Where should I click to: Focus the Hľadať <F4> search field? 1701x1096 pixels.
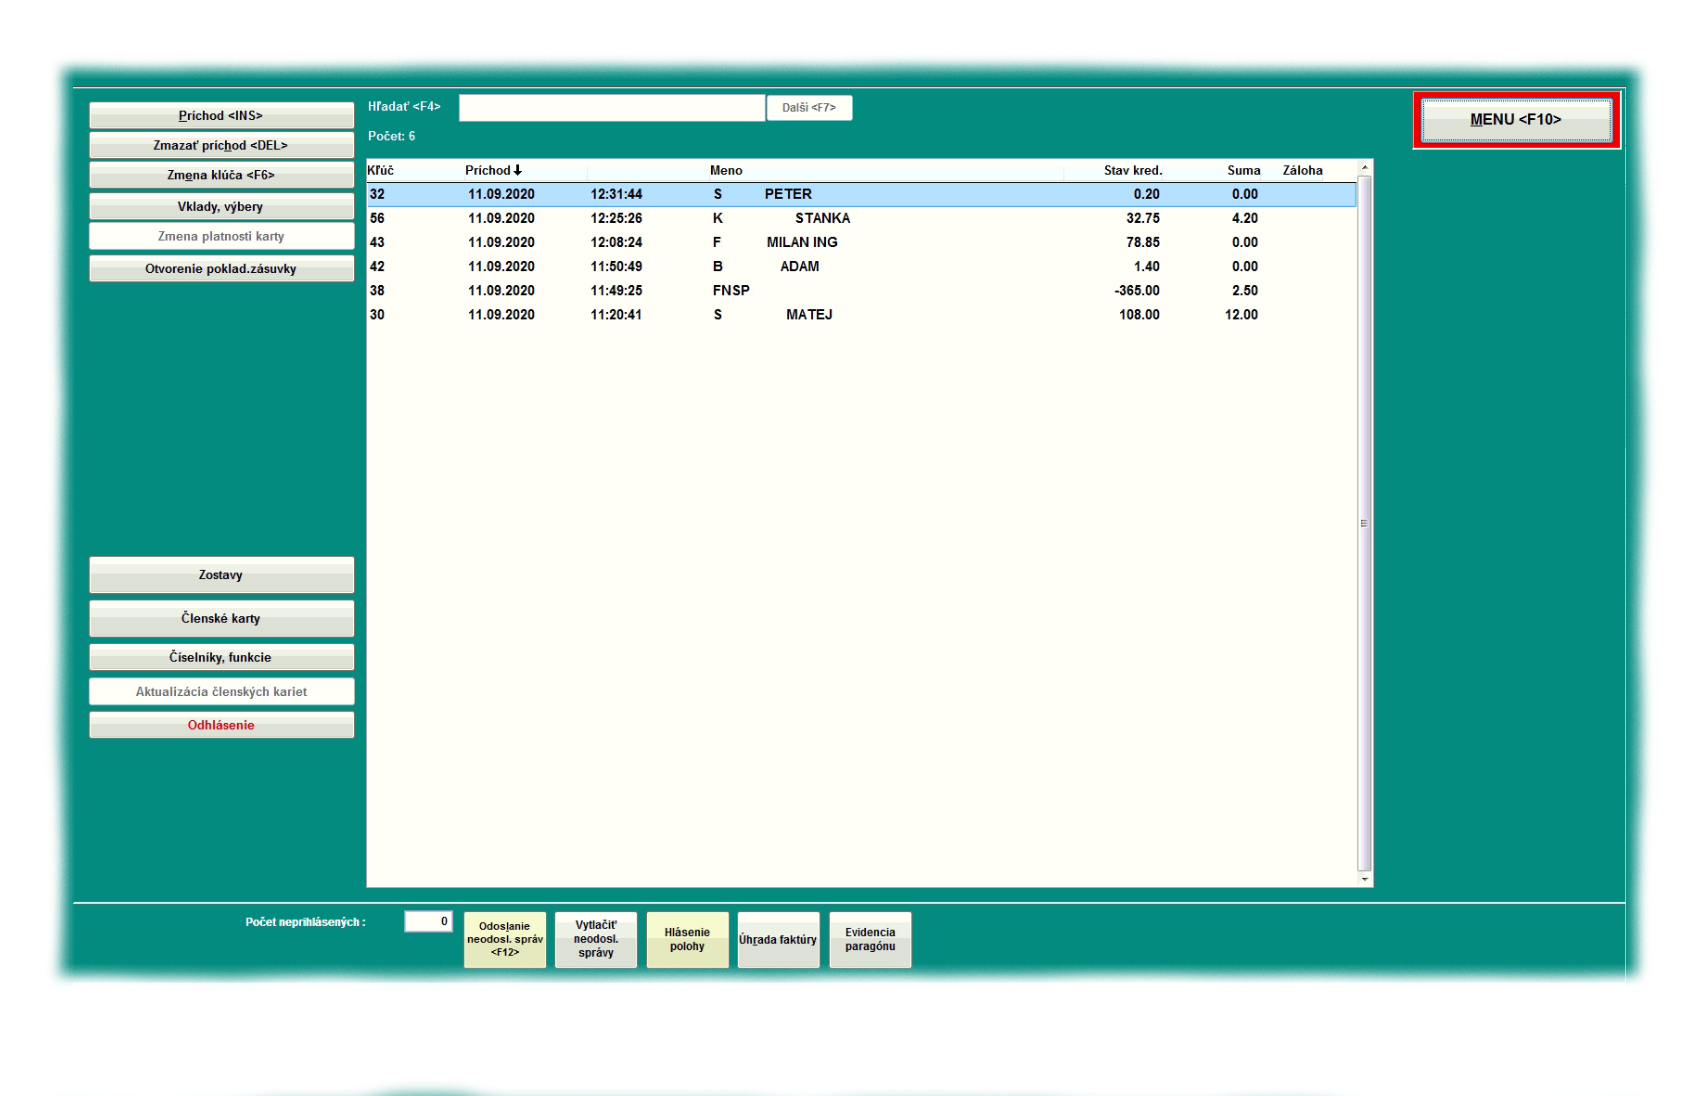pyautogui.click(x=611, y=108)
